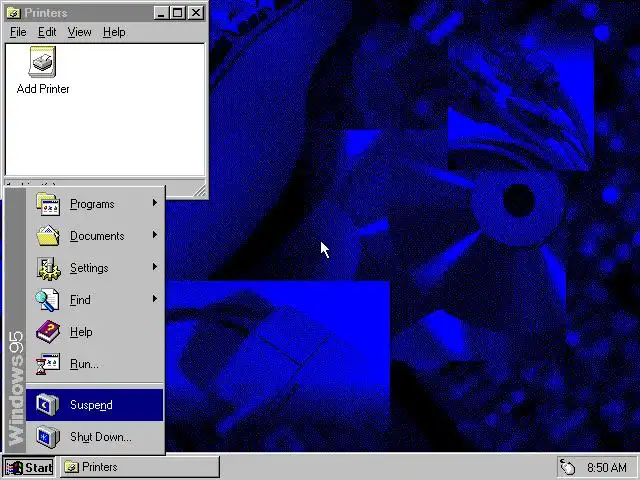Maximize the Printers window
Screen dimensions: 640x480
tap(178, 13)
